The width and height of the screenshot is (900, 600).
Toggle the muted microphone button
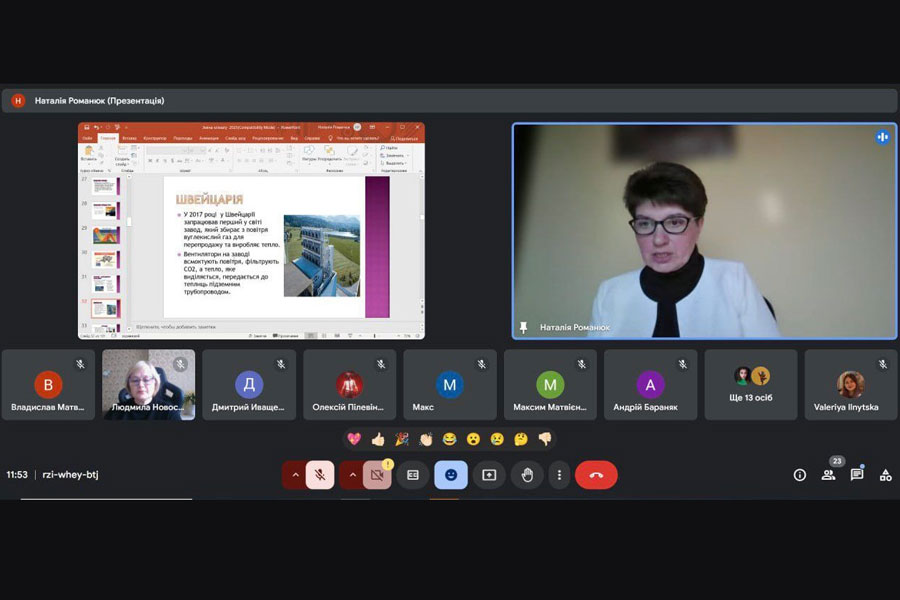click(320, 475)
